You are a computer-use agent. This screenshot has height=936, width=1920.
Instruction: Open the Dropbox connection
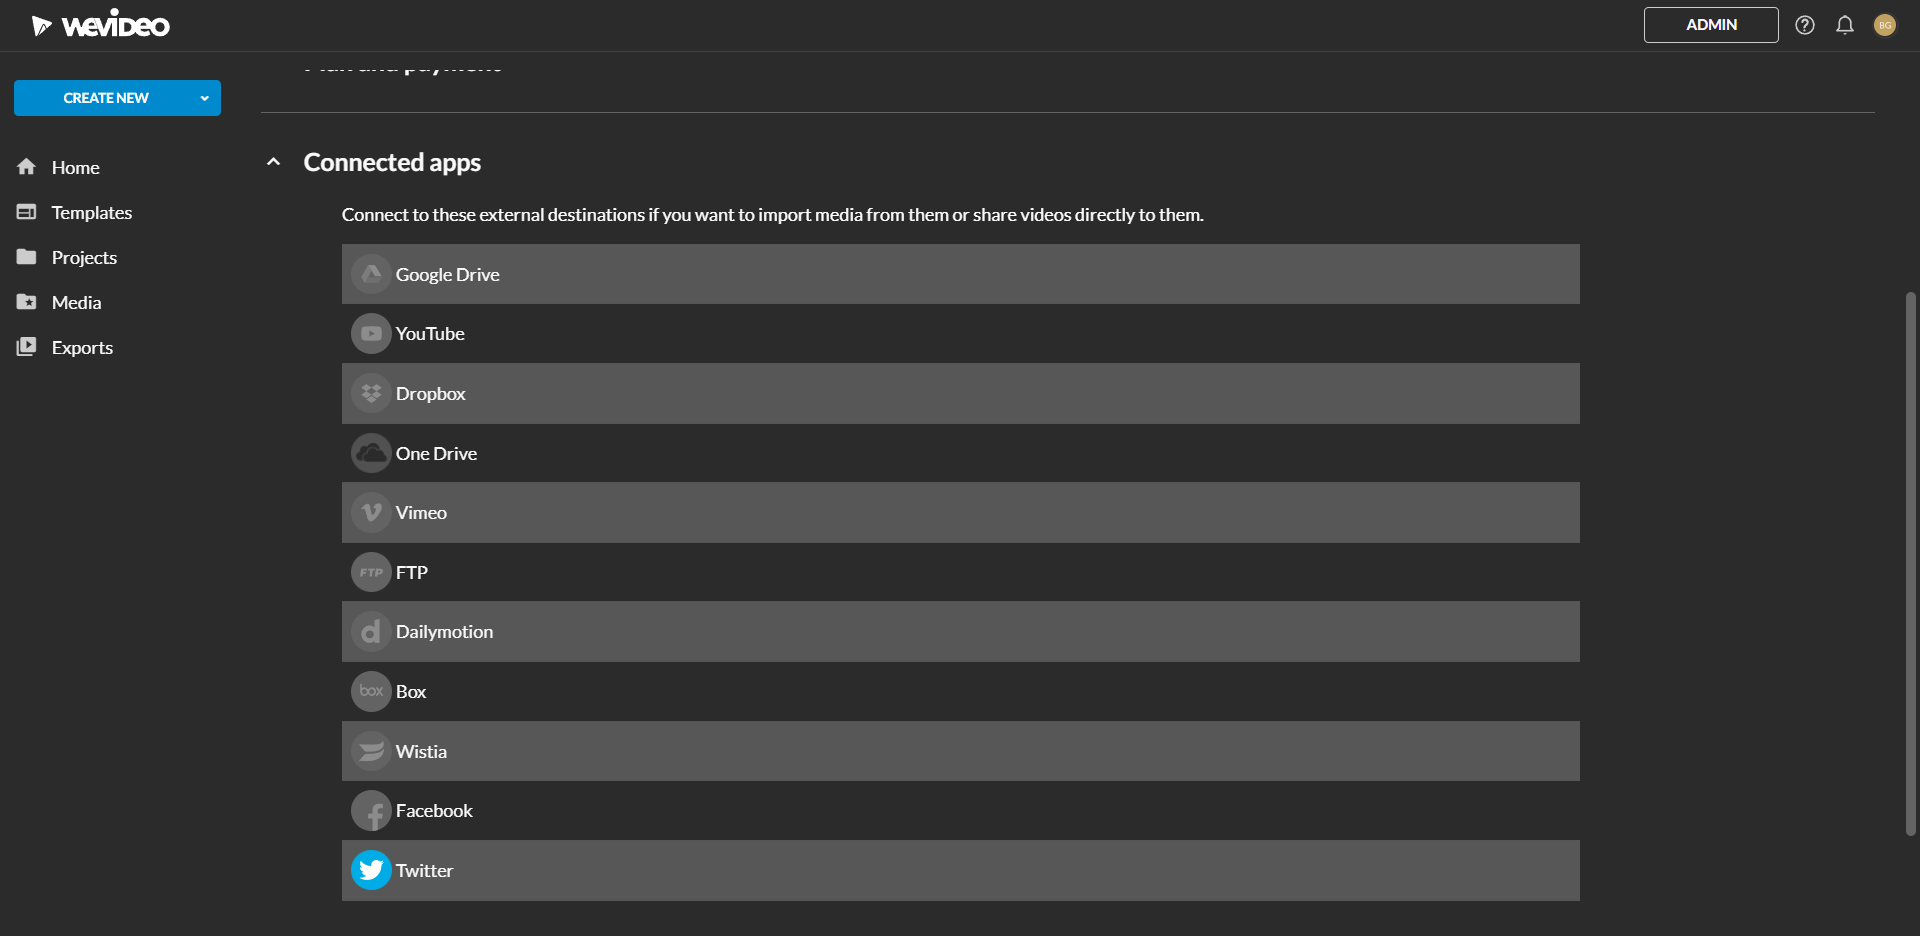371,393
